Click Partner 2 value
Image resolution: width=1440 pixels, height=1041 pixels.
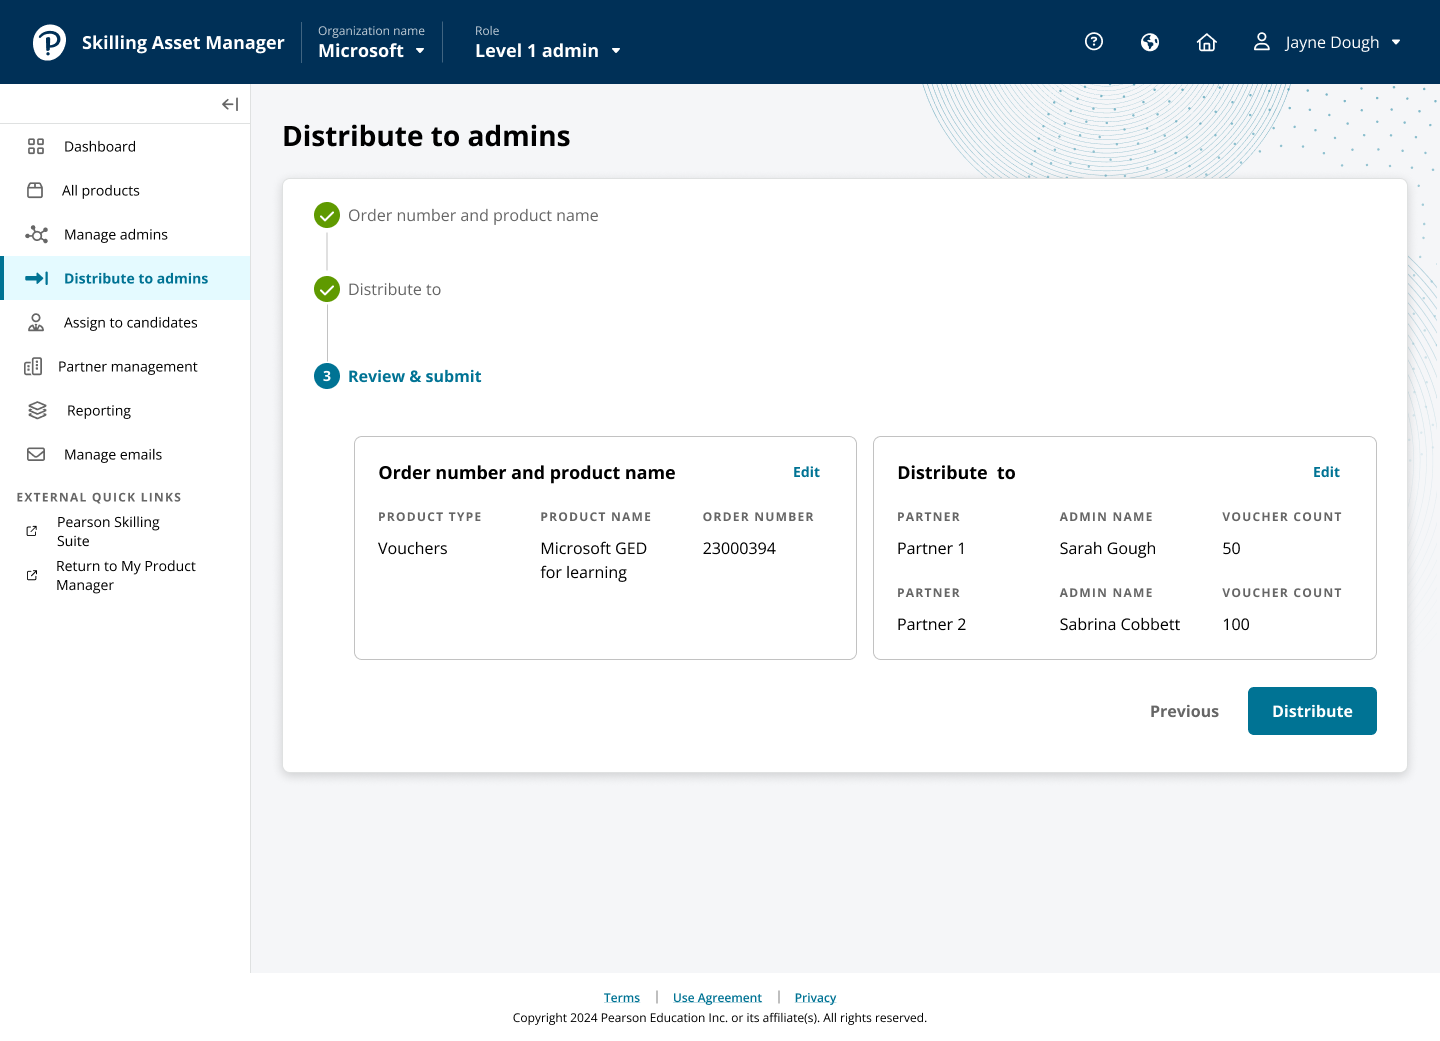[931, 624]
